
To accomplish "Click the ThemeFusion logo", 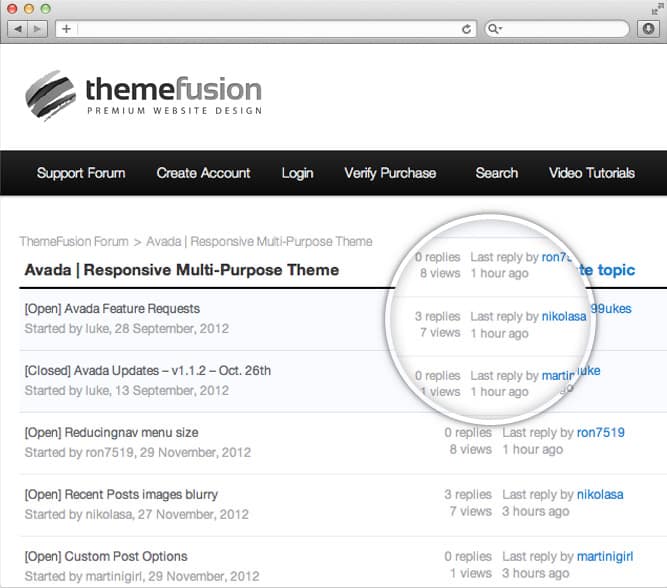I will 143,95.
